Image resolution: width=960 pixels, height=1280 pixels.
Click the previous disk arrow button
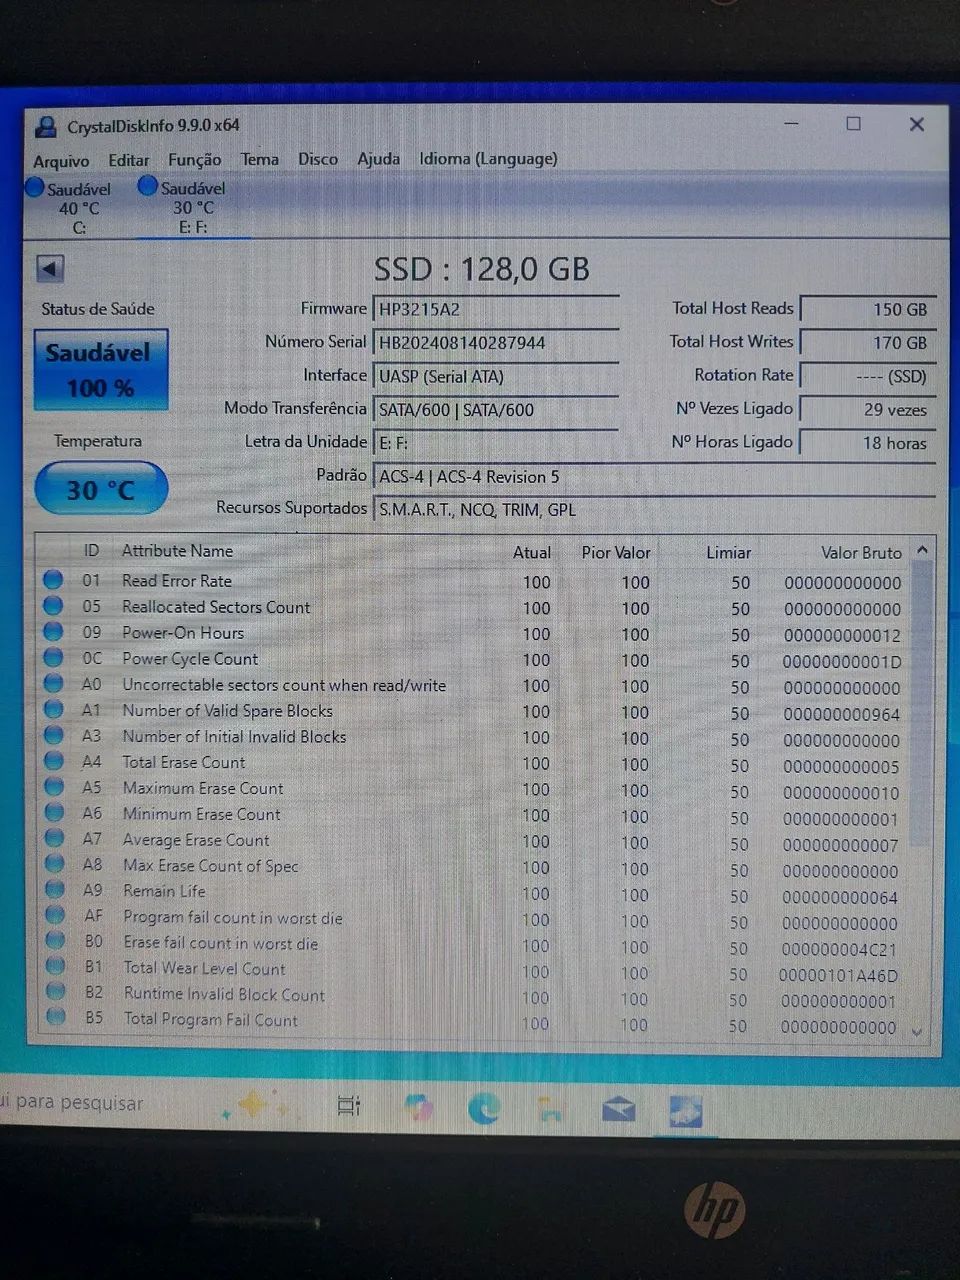50,268
